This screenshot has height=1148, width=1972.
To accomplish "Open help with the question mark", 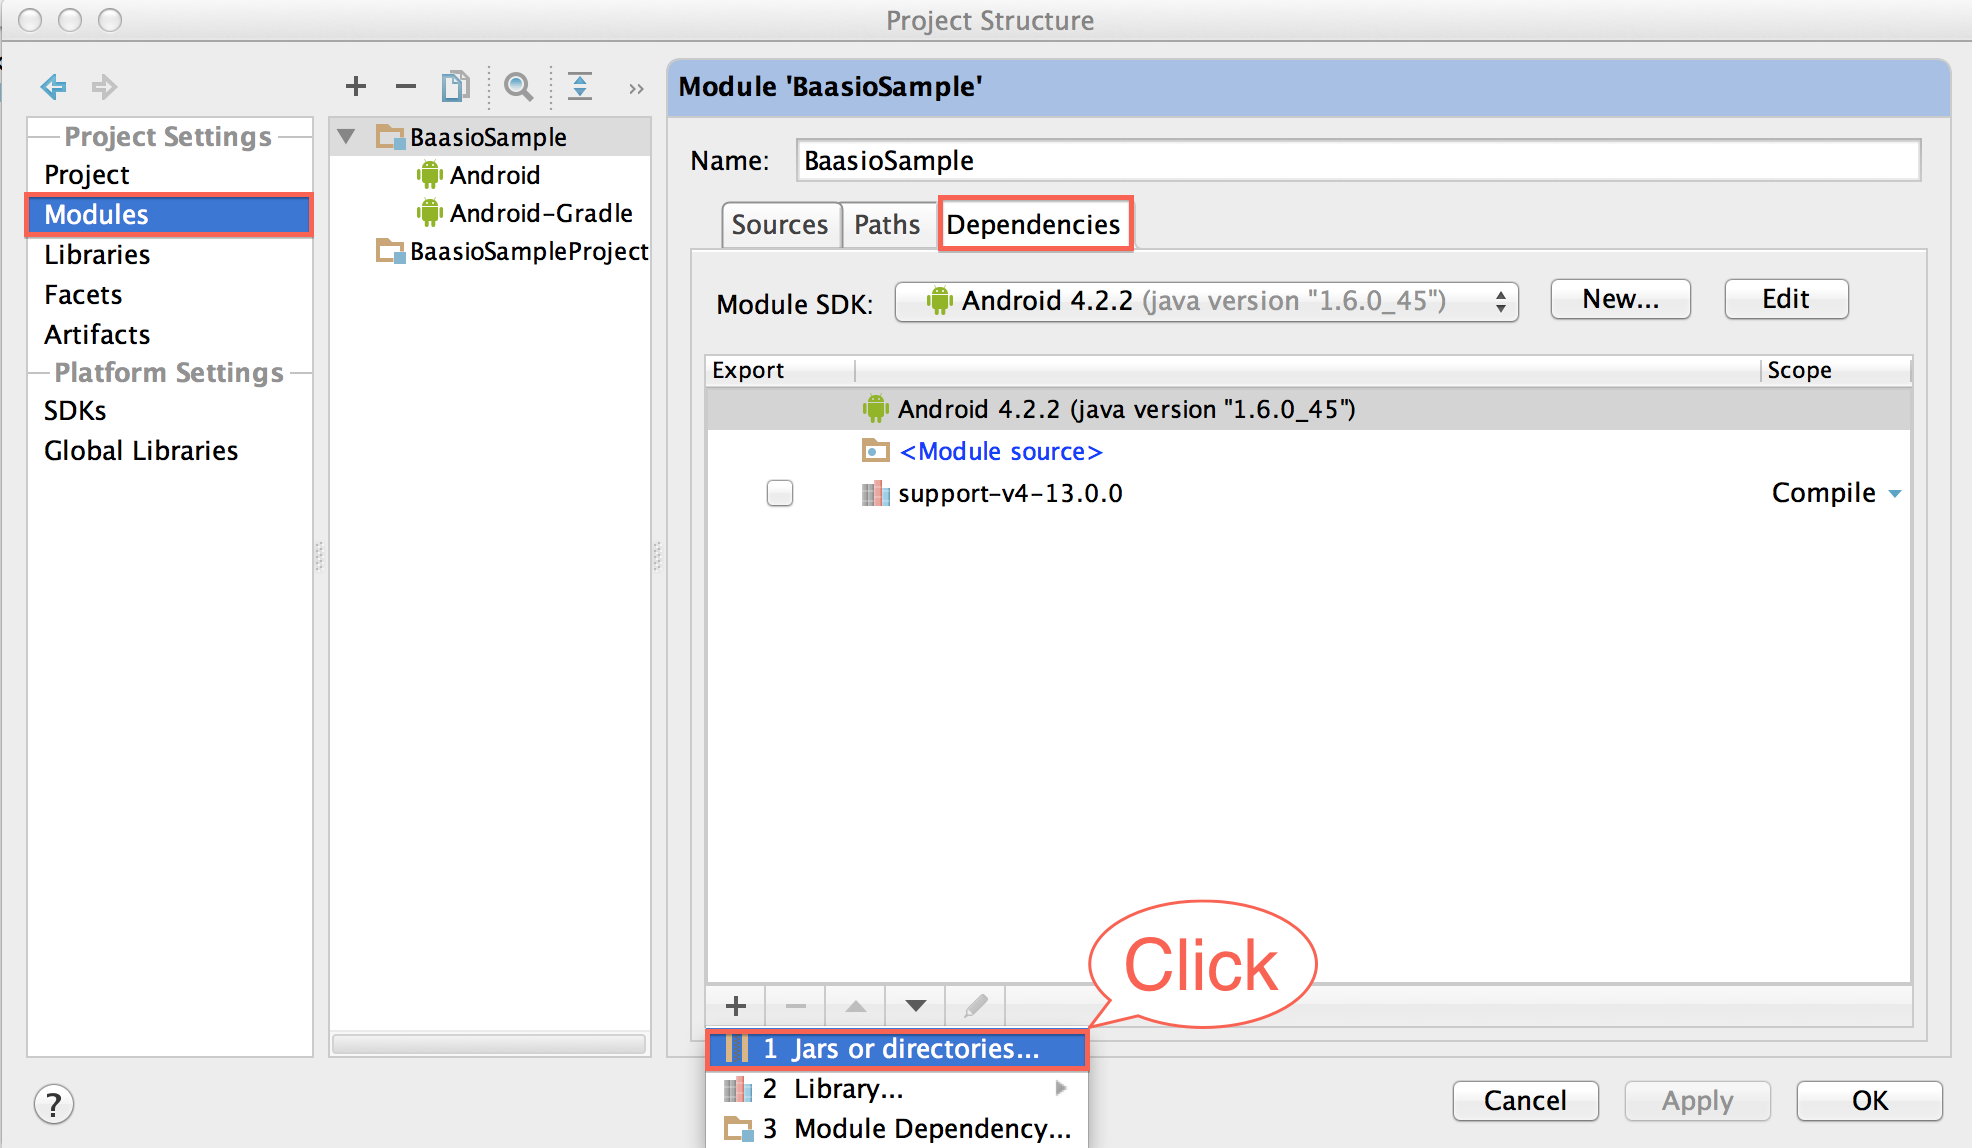I will pyautogui.click(x=54, y=1105).
